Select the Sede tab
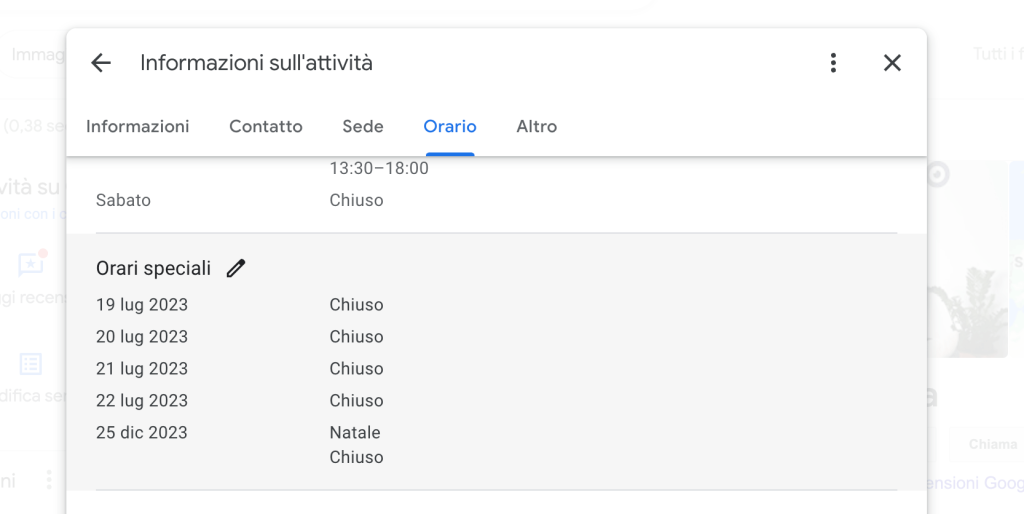The height and width of the screenshot is (514, 1024). 362,126
